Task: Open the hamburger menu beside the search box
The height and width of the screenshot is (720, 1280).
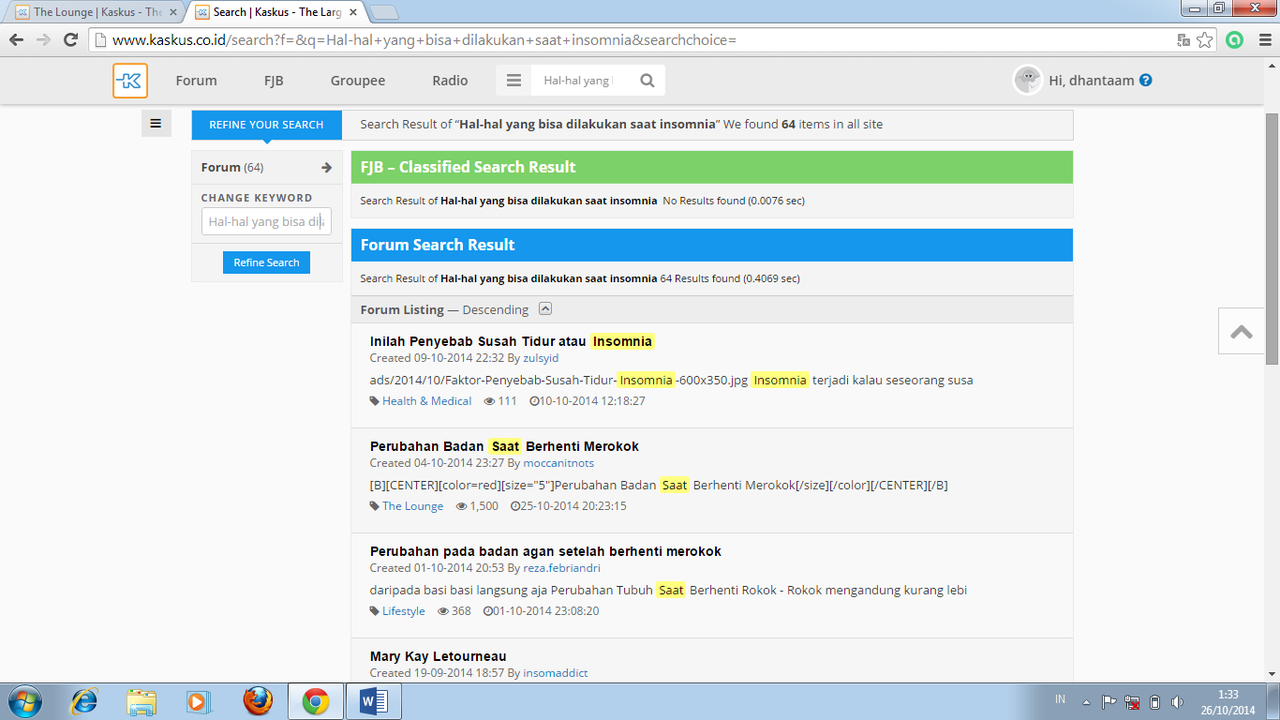Action: coord(514,81)
